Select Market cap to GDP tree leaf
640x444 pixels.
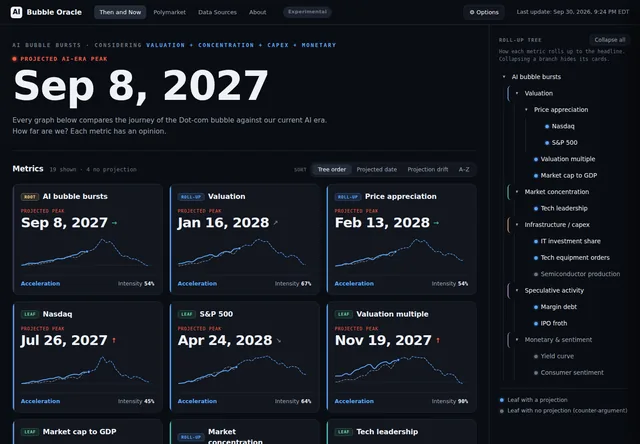(x=568, y=175)
